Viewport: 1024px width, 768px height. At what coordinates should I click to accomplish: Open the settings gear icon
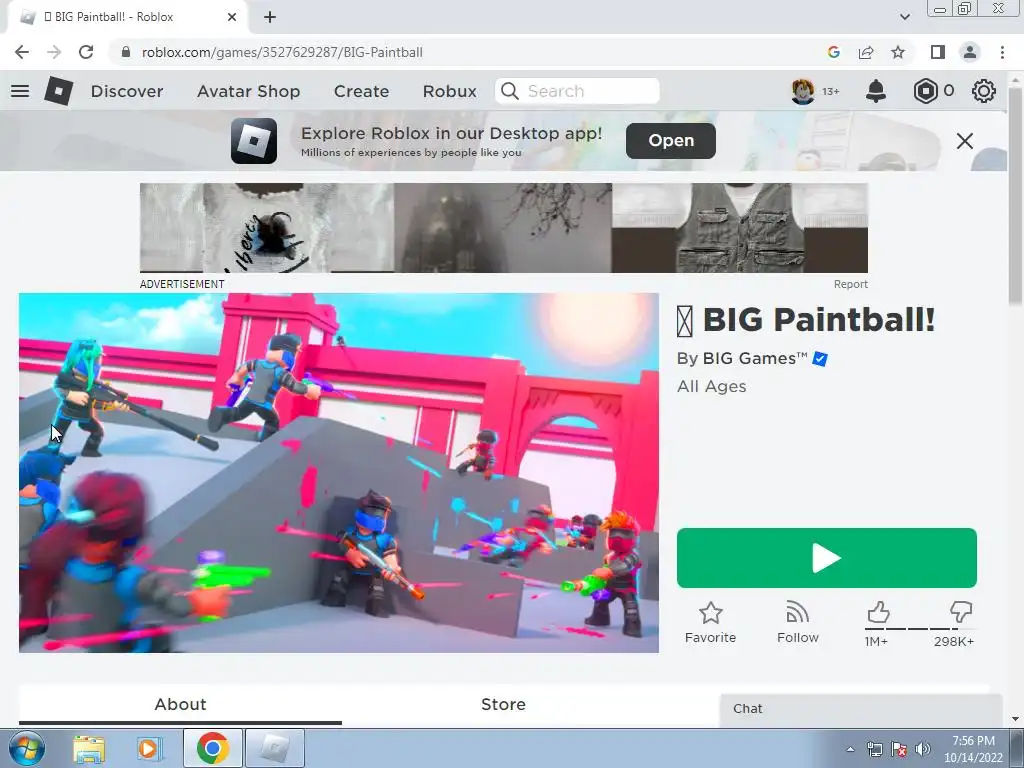pos(984,91)
